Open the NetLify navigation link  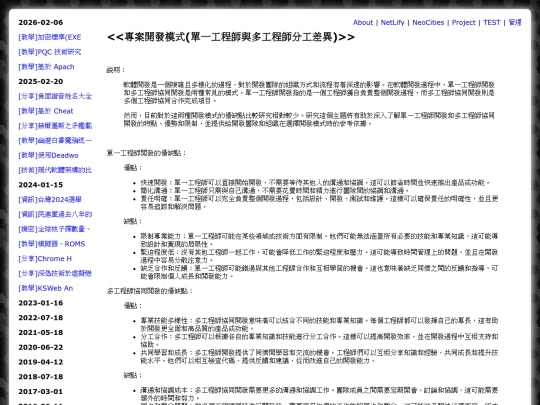click(392, 22)
